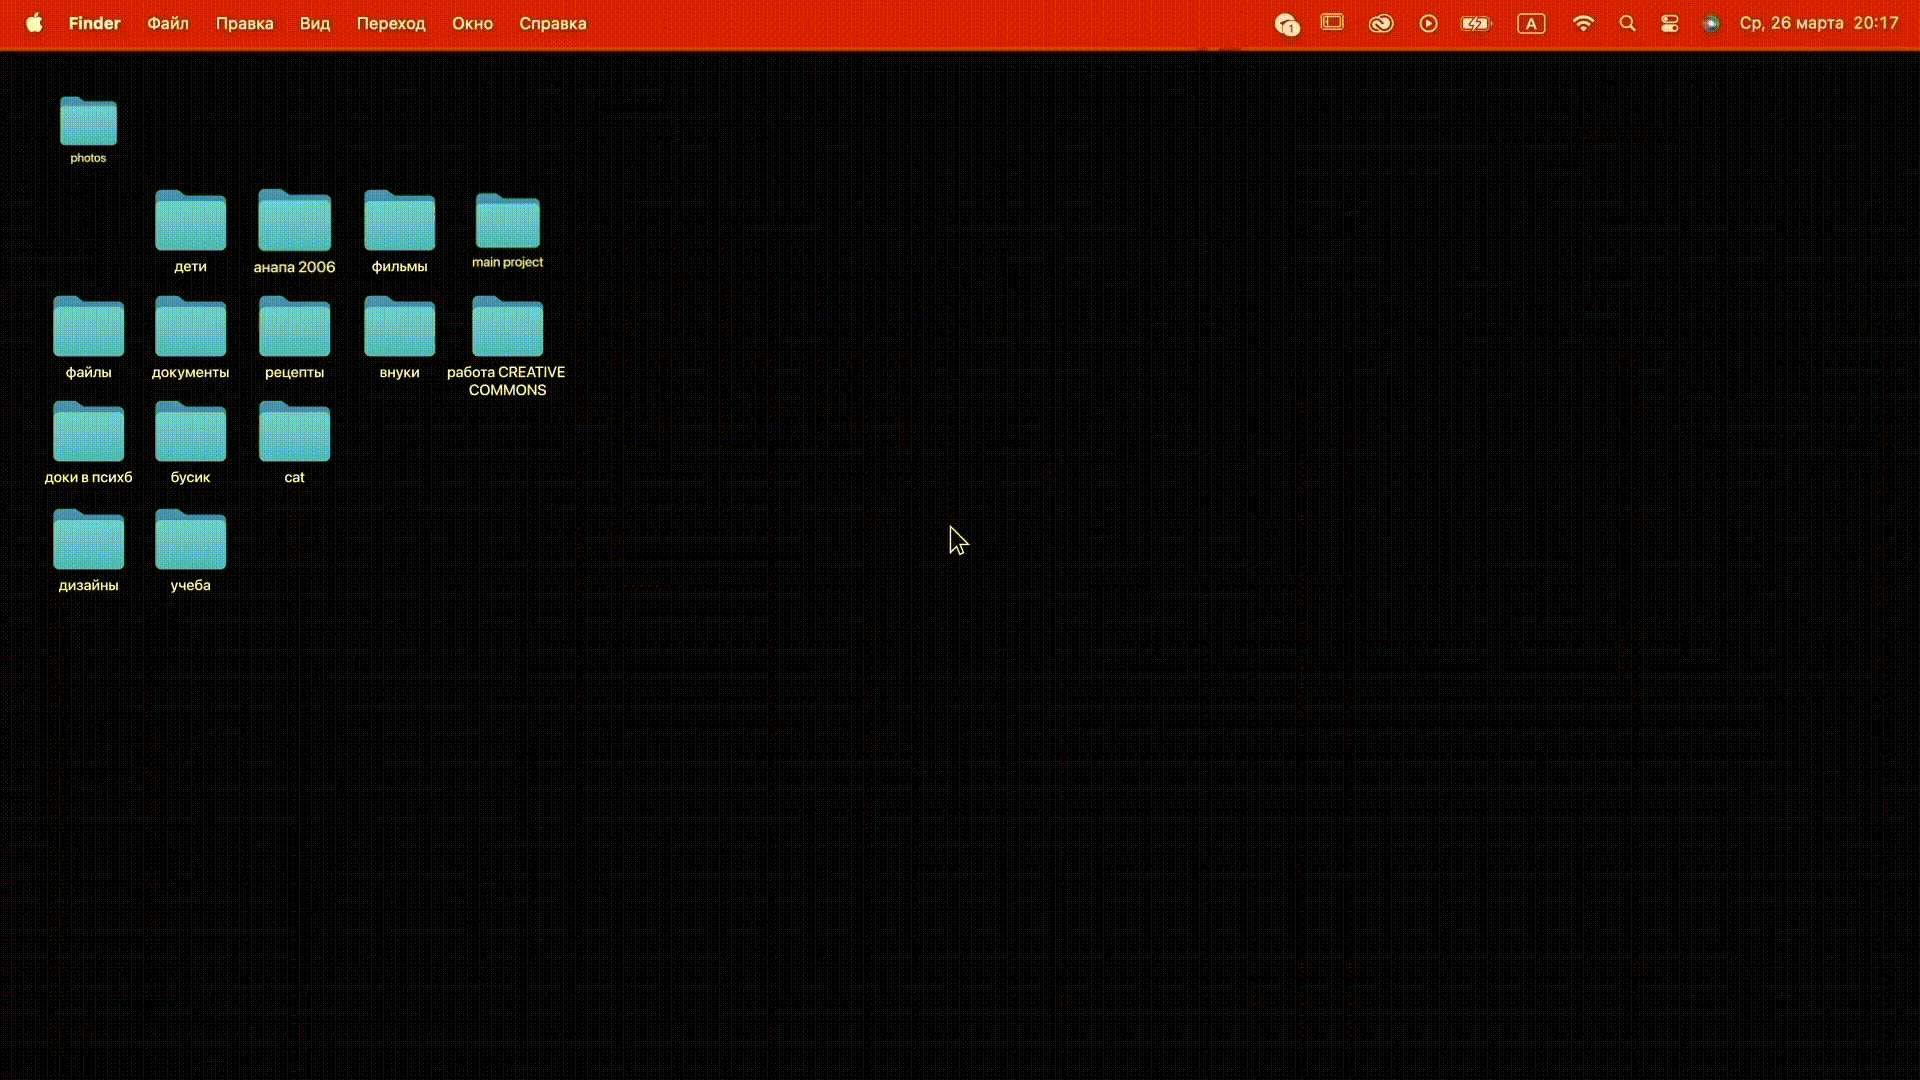
Task: Open the keyboard input source menu
Action: point(1531,23)
